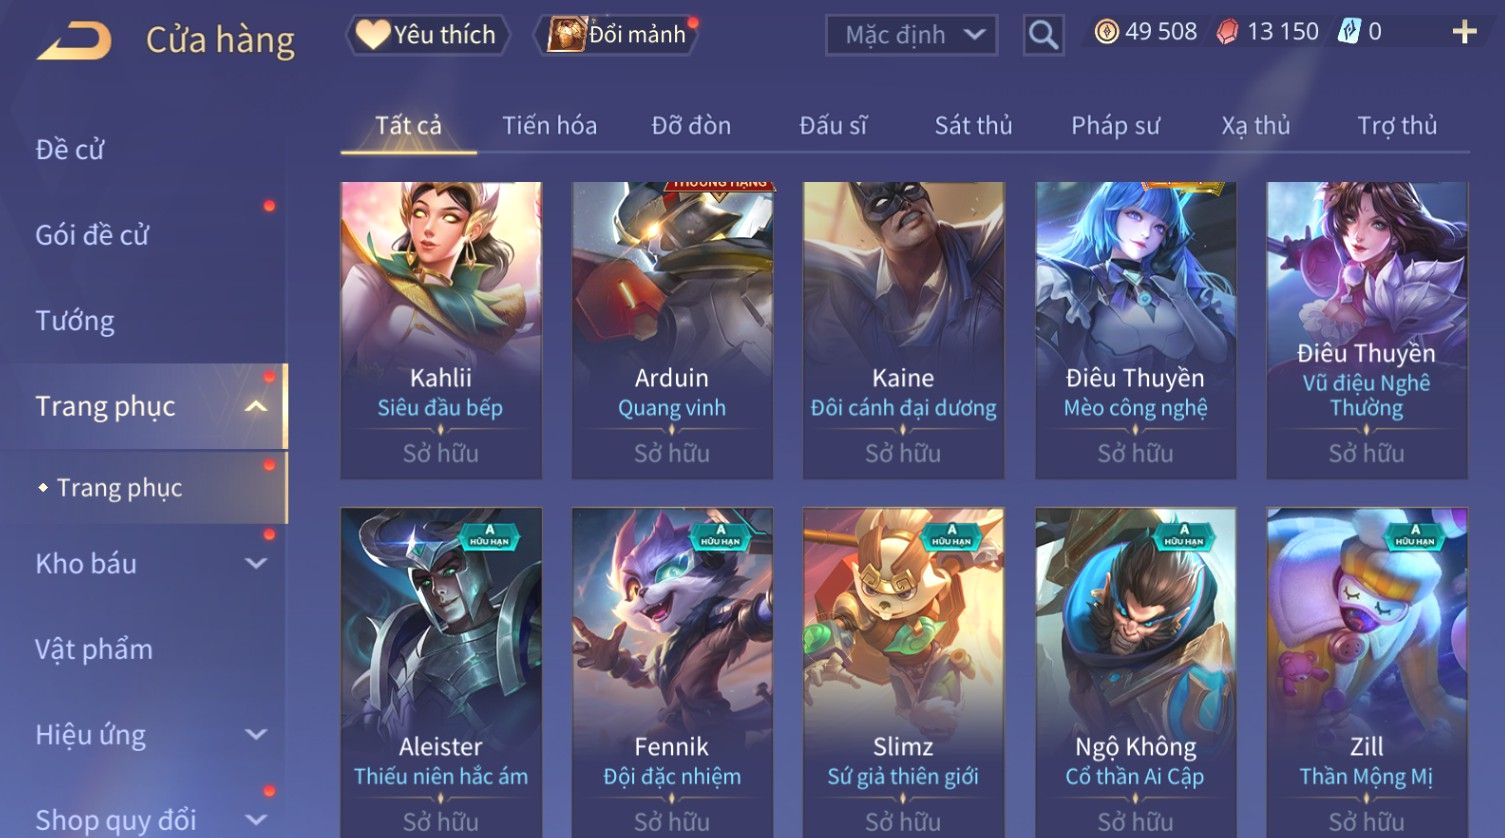Switch to the Pháp sư tab
Screen dimensions: 1505x838
click(1115, 126)
